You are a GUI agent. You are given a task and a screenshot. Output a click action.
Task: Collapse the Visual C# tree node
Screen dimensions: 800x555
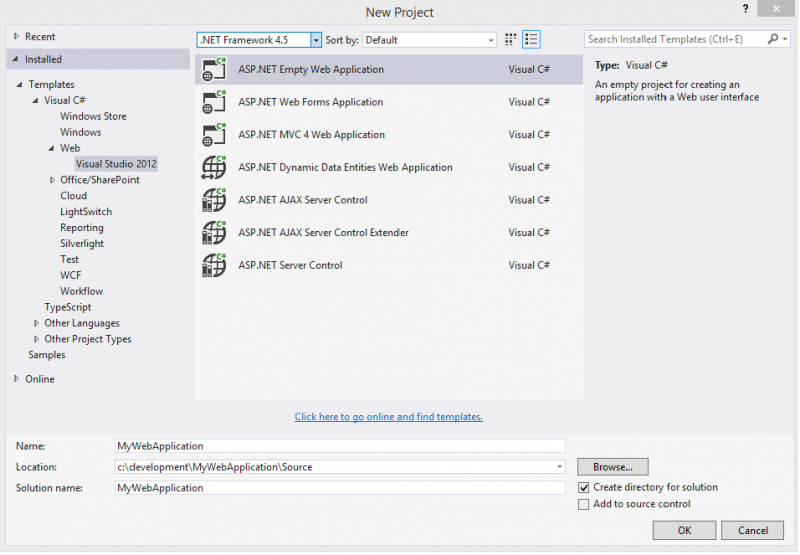coord(35,100)
